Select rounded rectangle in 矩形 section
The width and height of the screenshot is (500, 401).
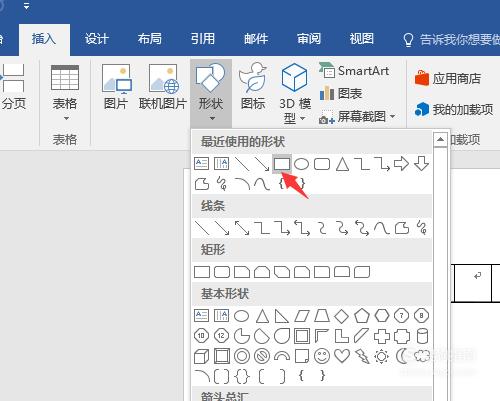[222, 272]
